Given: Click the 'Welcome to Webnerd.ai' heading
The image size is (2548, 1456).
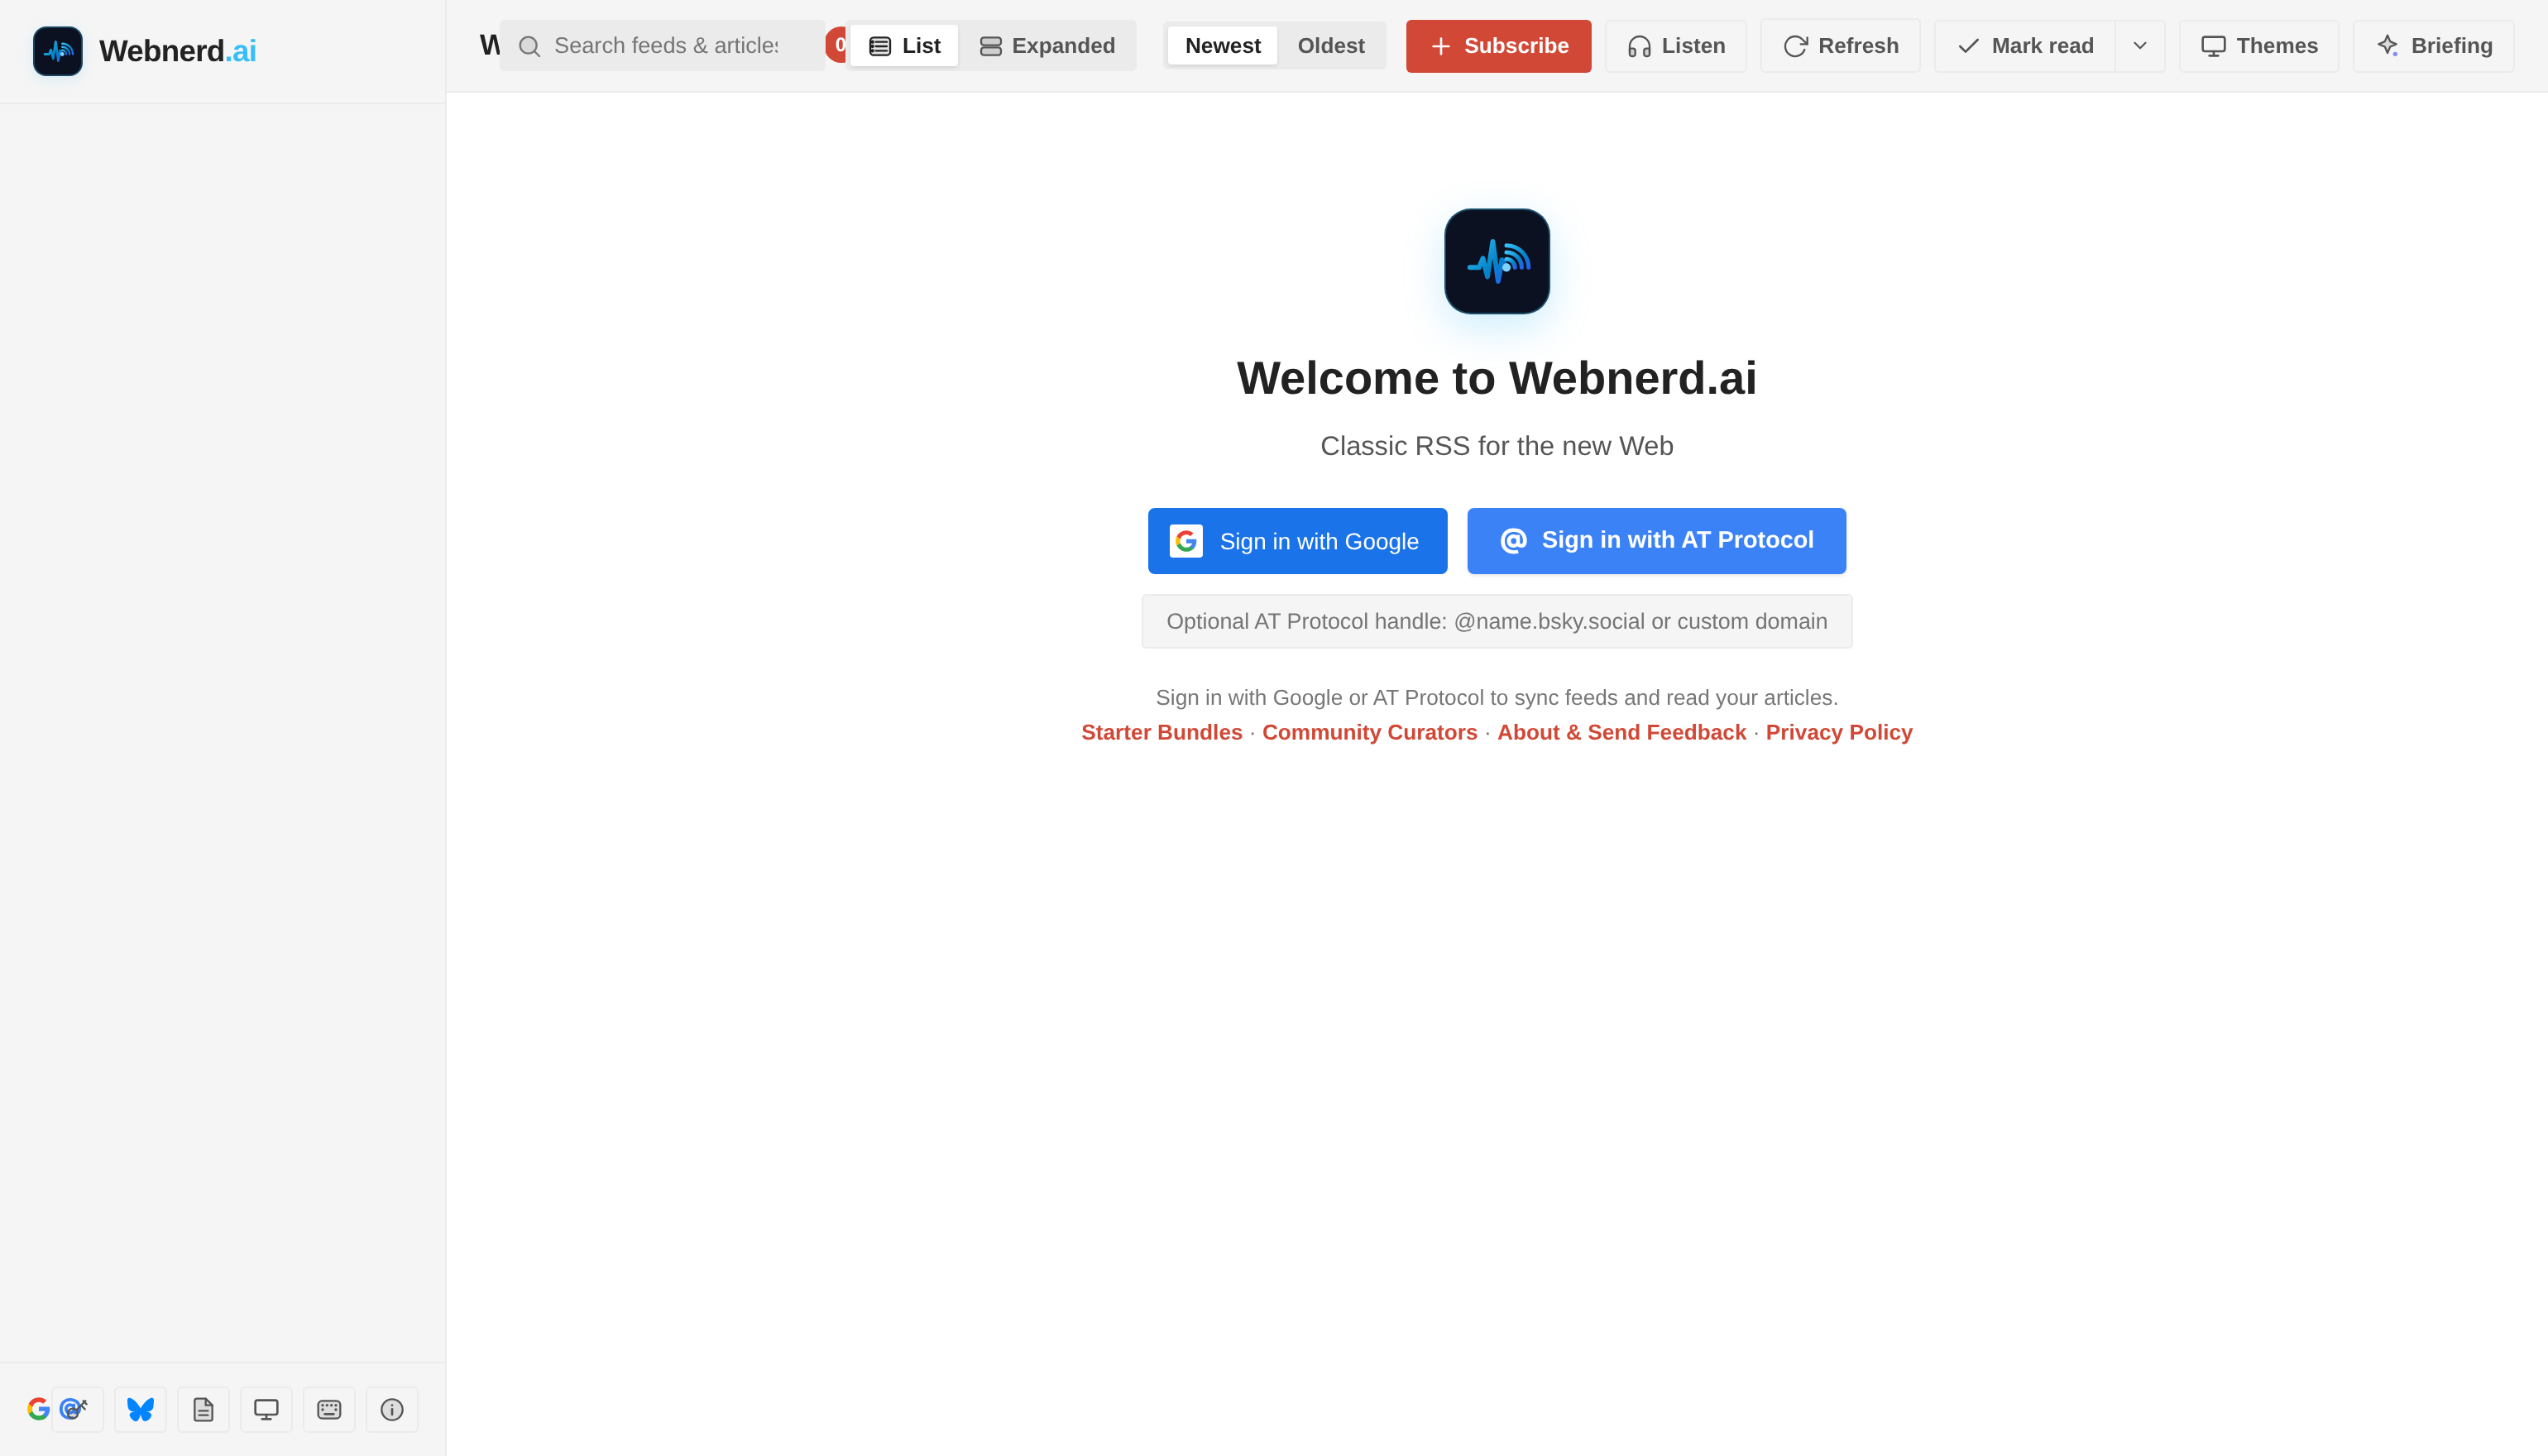Looking at the screenshot, I should click(1497, 378).
